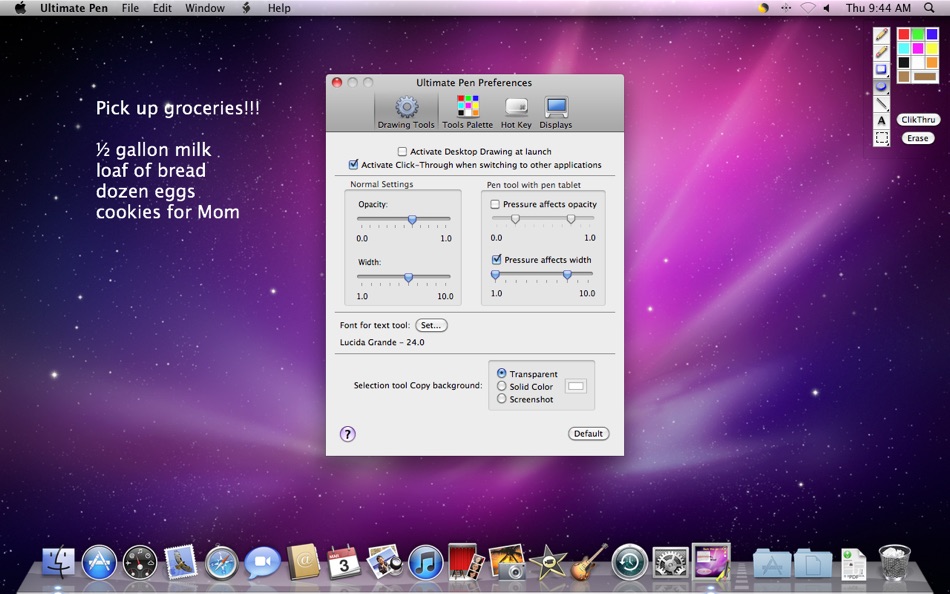Switch to the Displays pane
950x594 pixels.
tap(556, 112)
